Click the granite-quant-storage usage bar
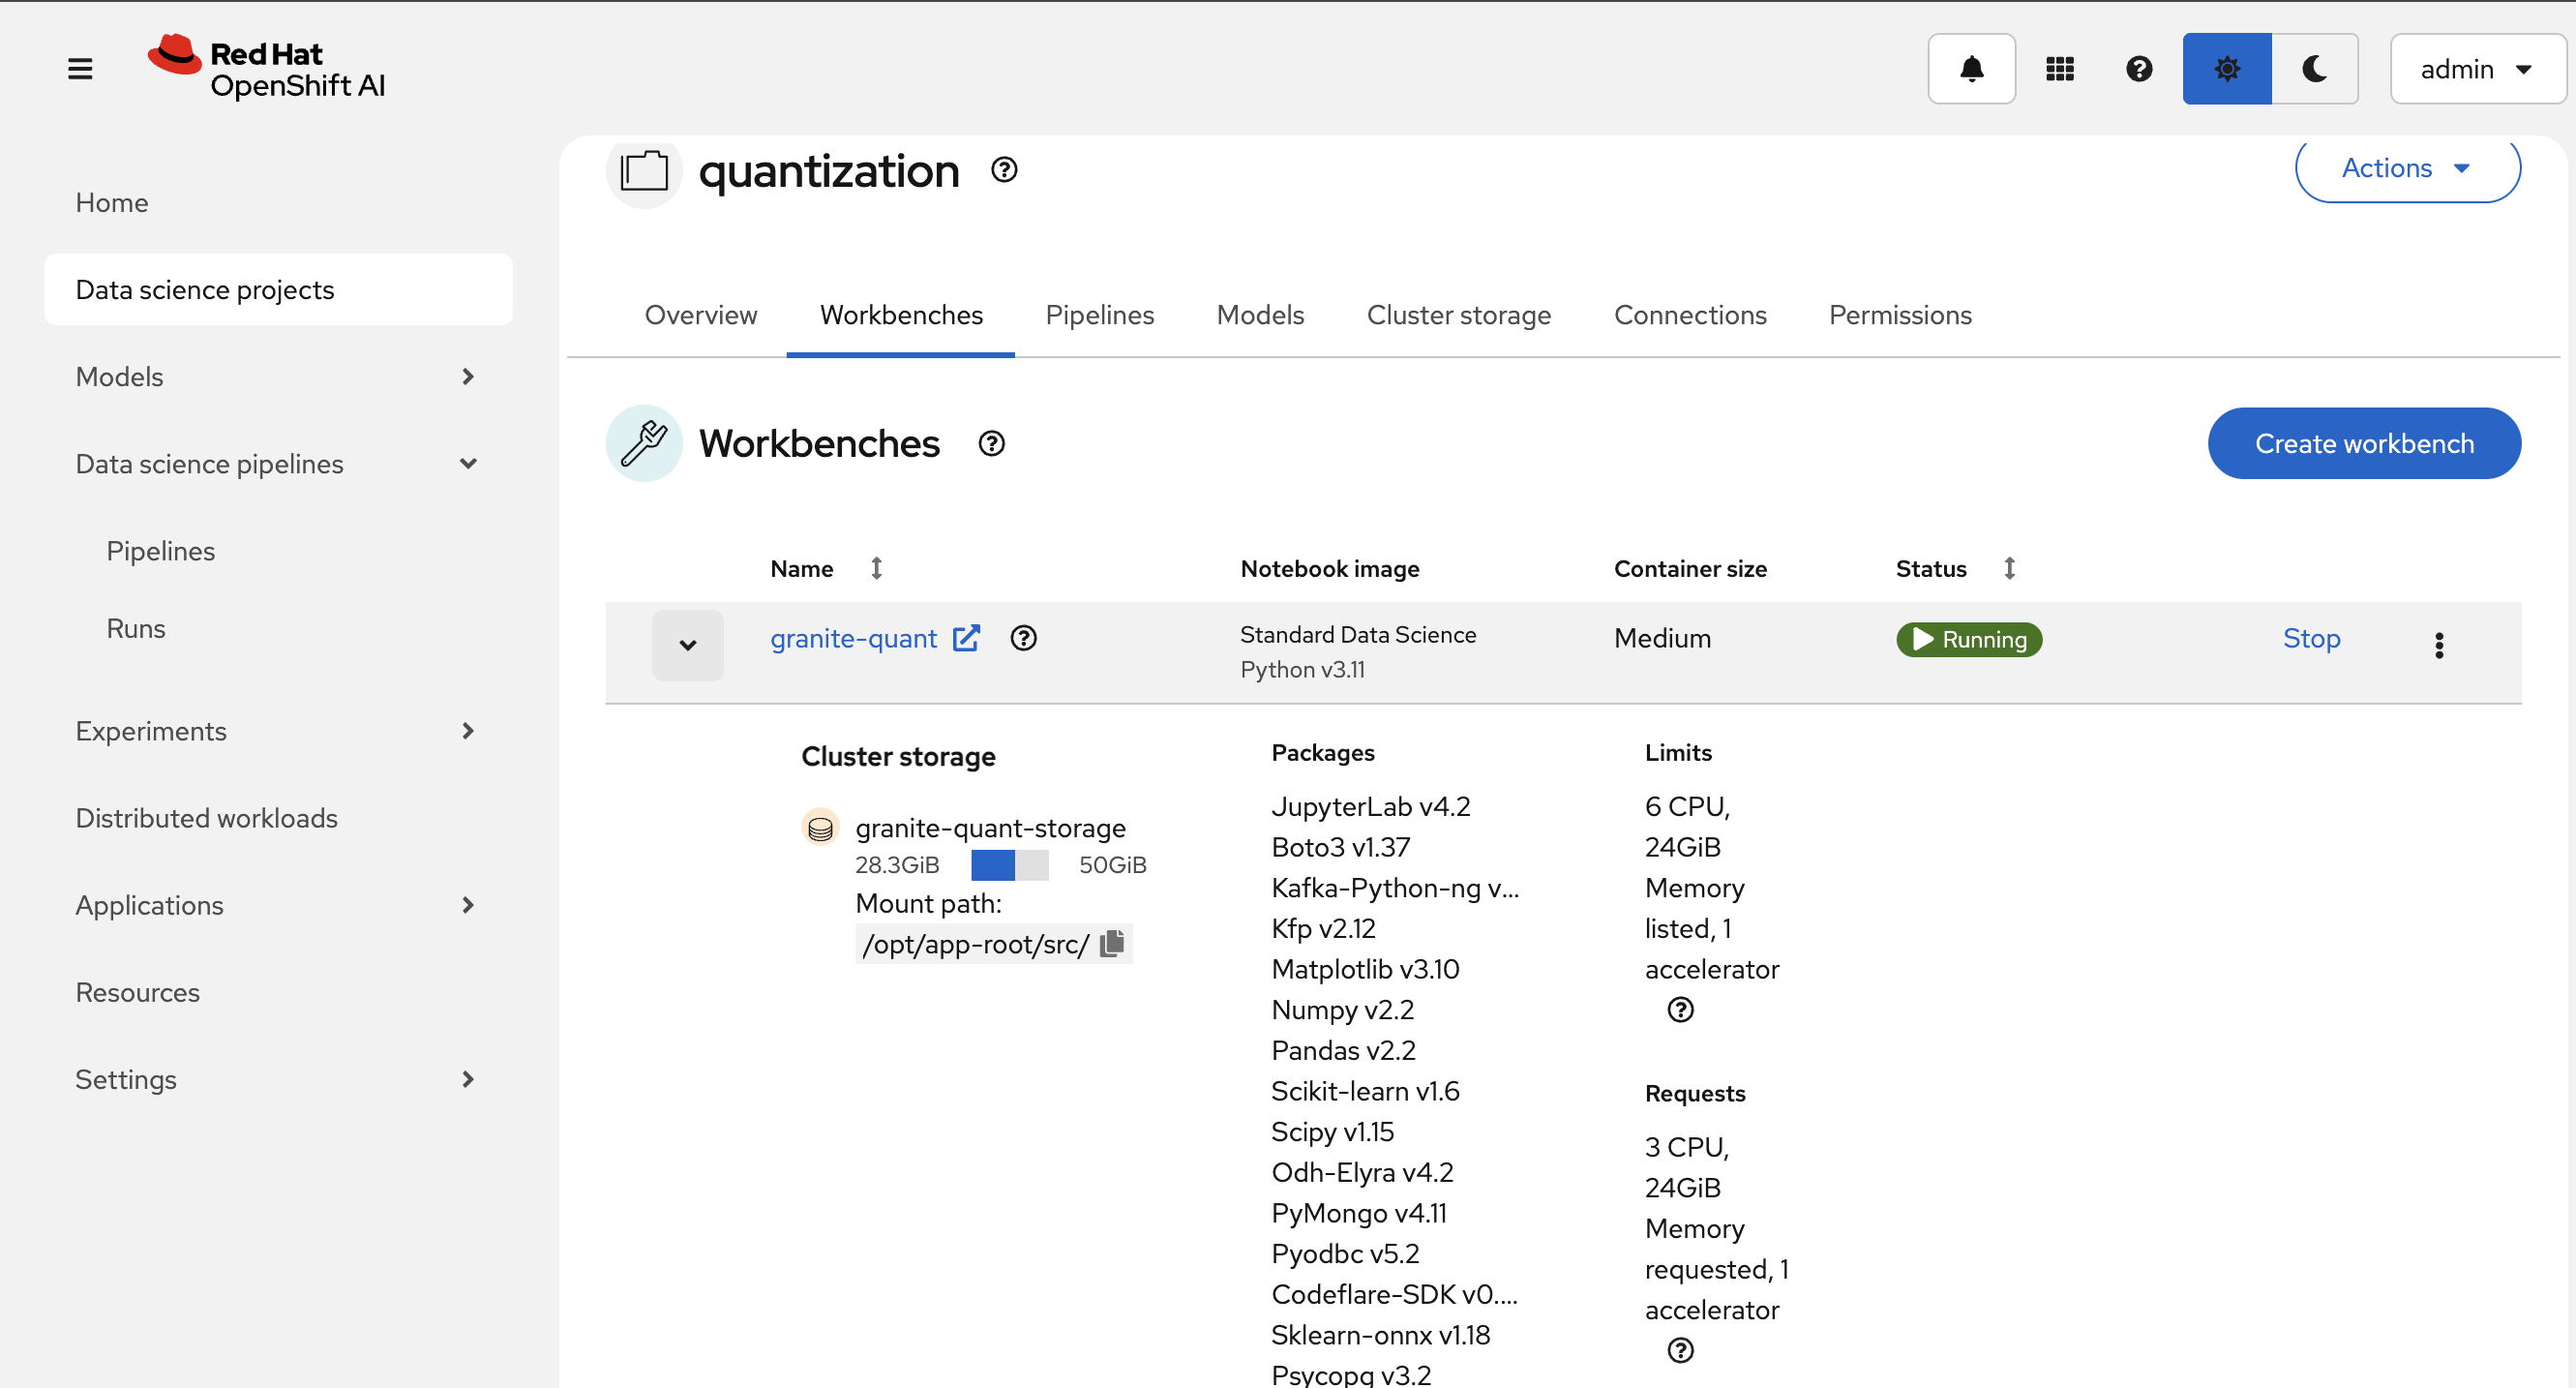The image size is (2576, 1388). [1009, 865]
